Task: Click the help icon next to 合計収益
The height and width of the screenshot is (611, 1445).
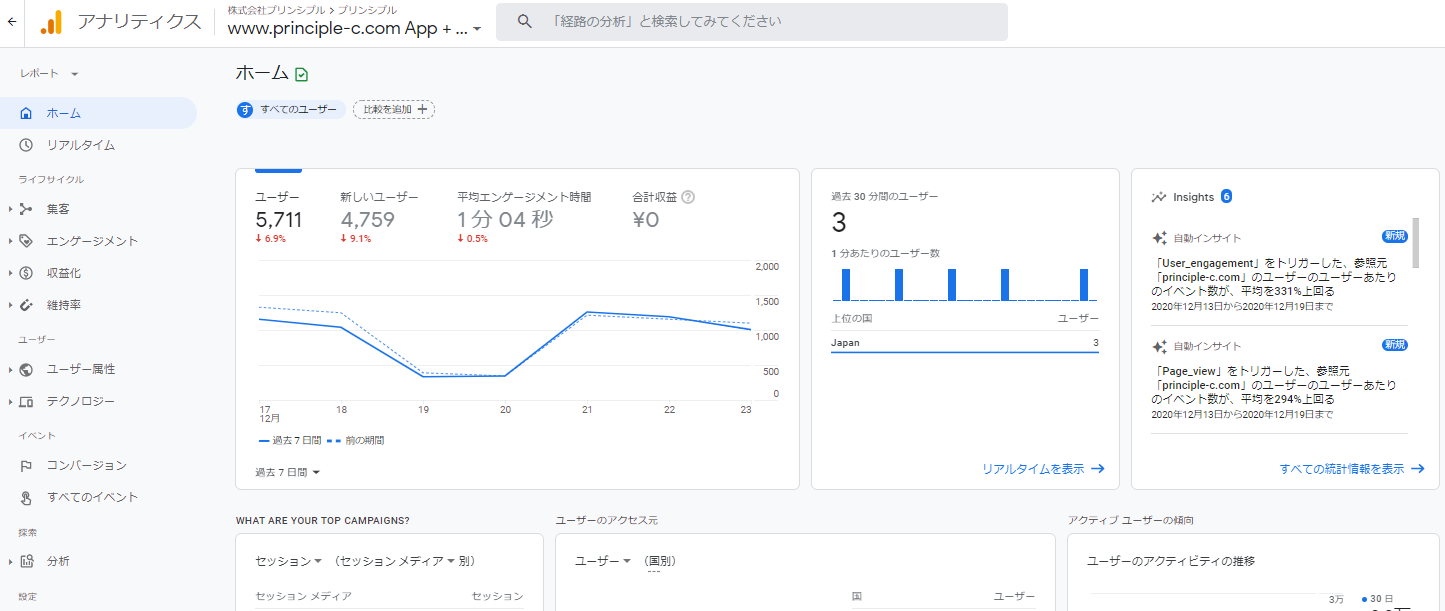Action: [x=688, y=197]
